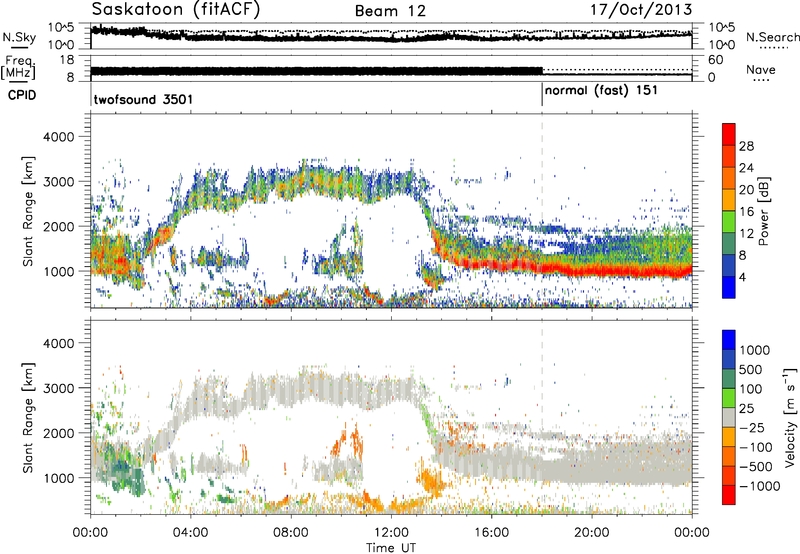
Task: Click the dotted line sample under Nave
Action: tap(761, 81)
